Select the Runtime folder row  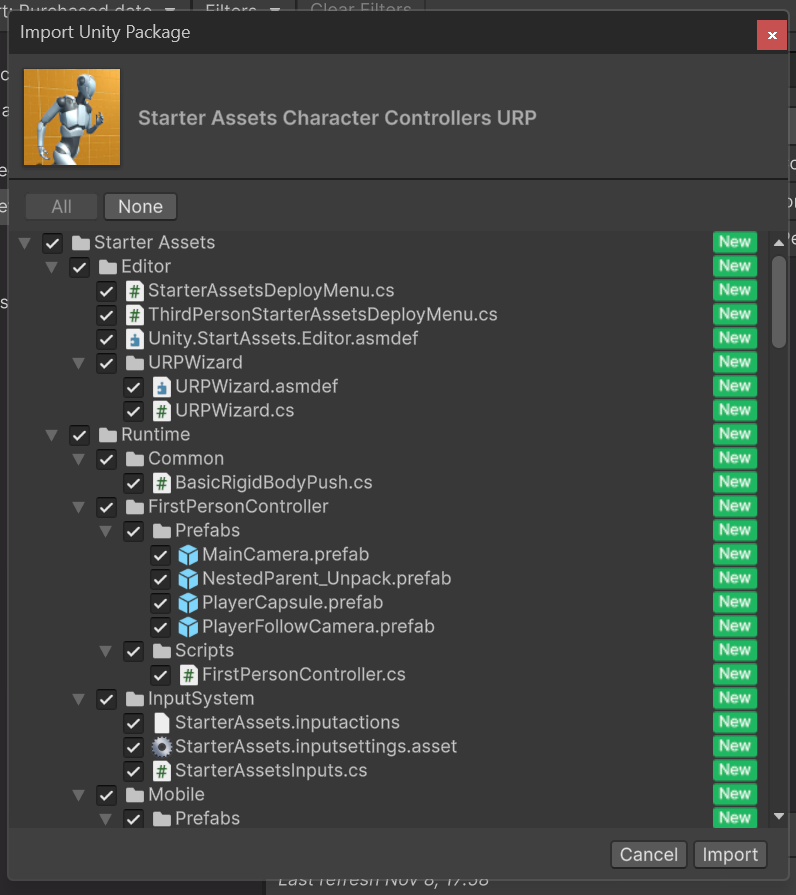[x=155, y=435]
